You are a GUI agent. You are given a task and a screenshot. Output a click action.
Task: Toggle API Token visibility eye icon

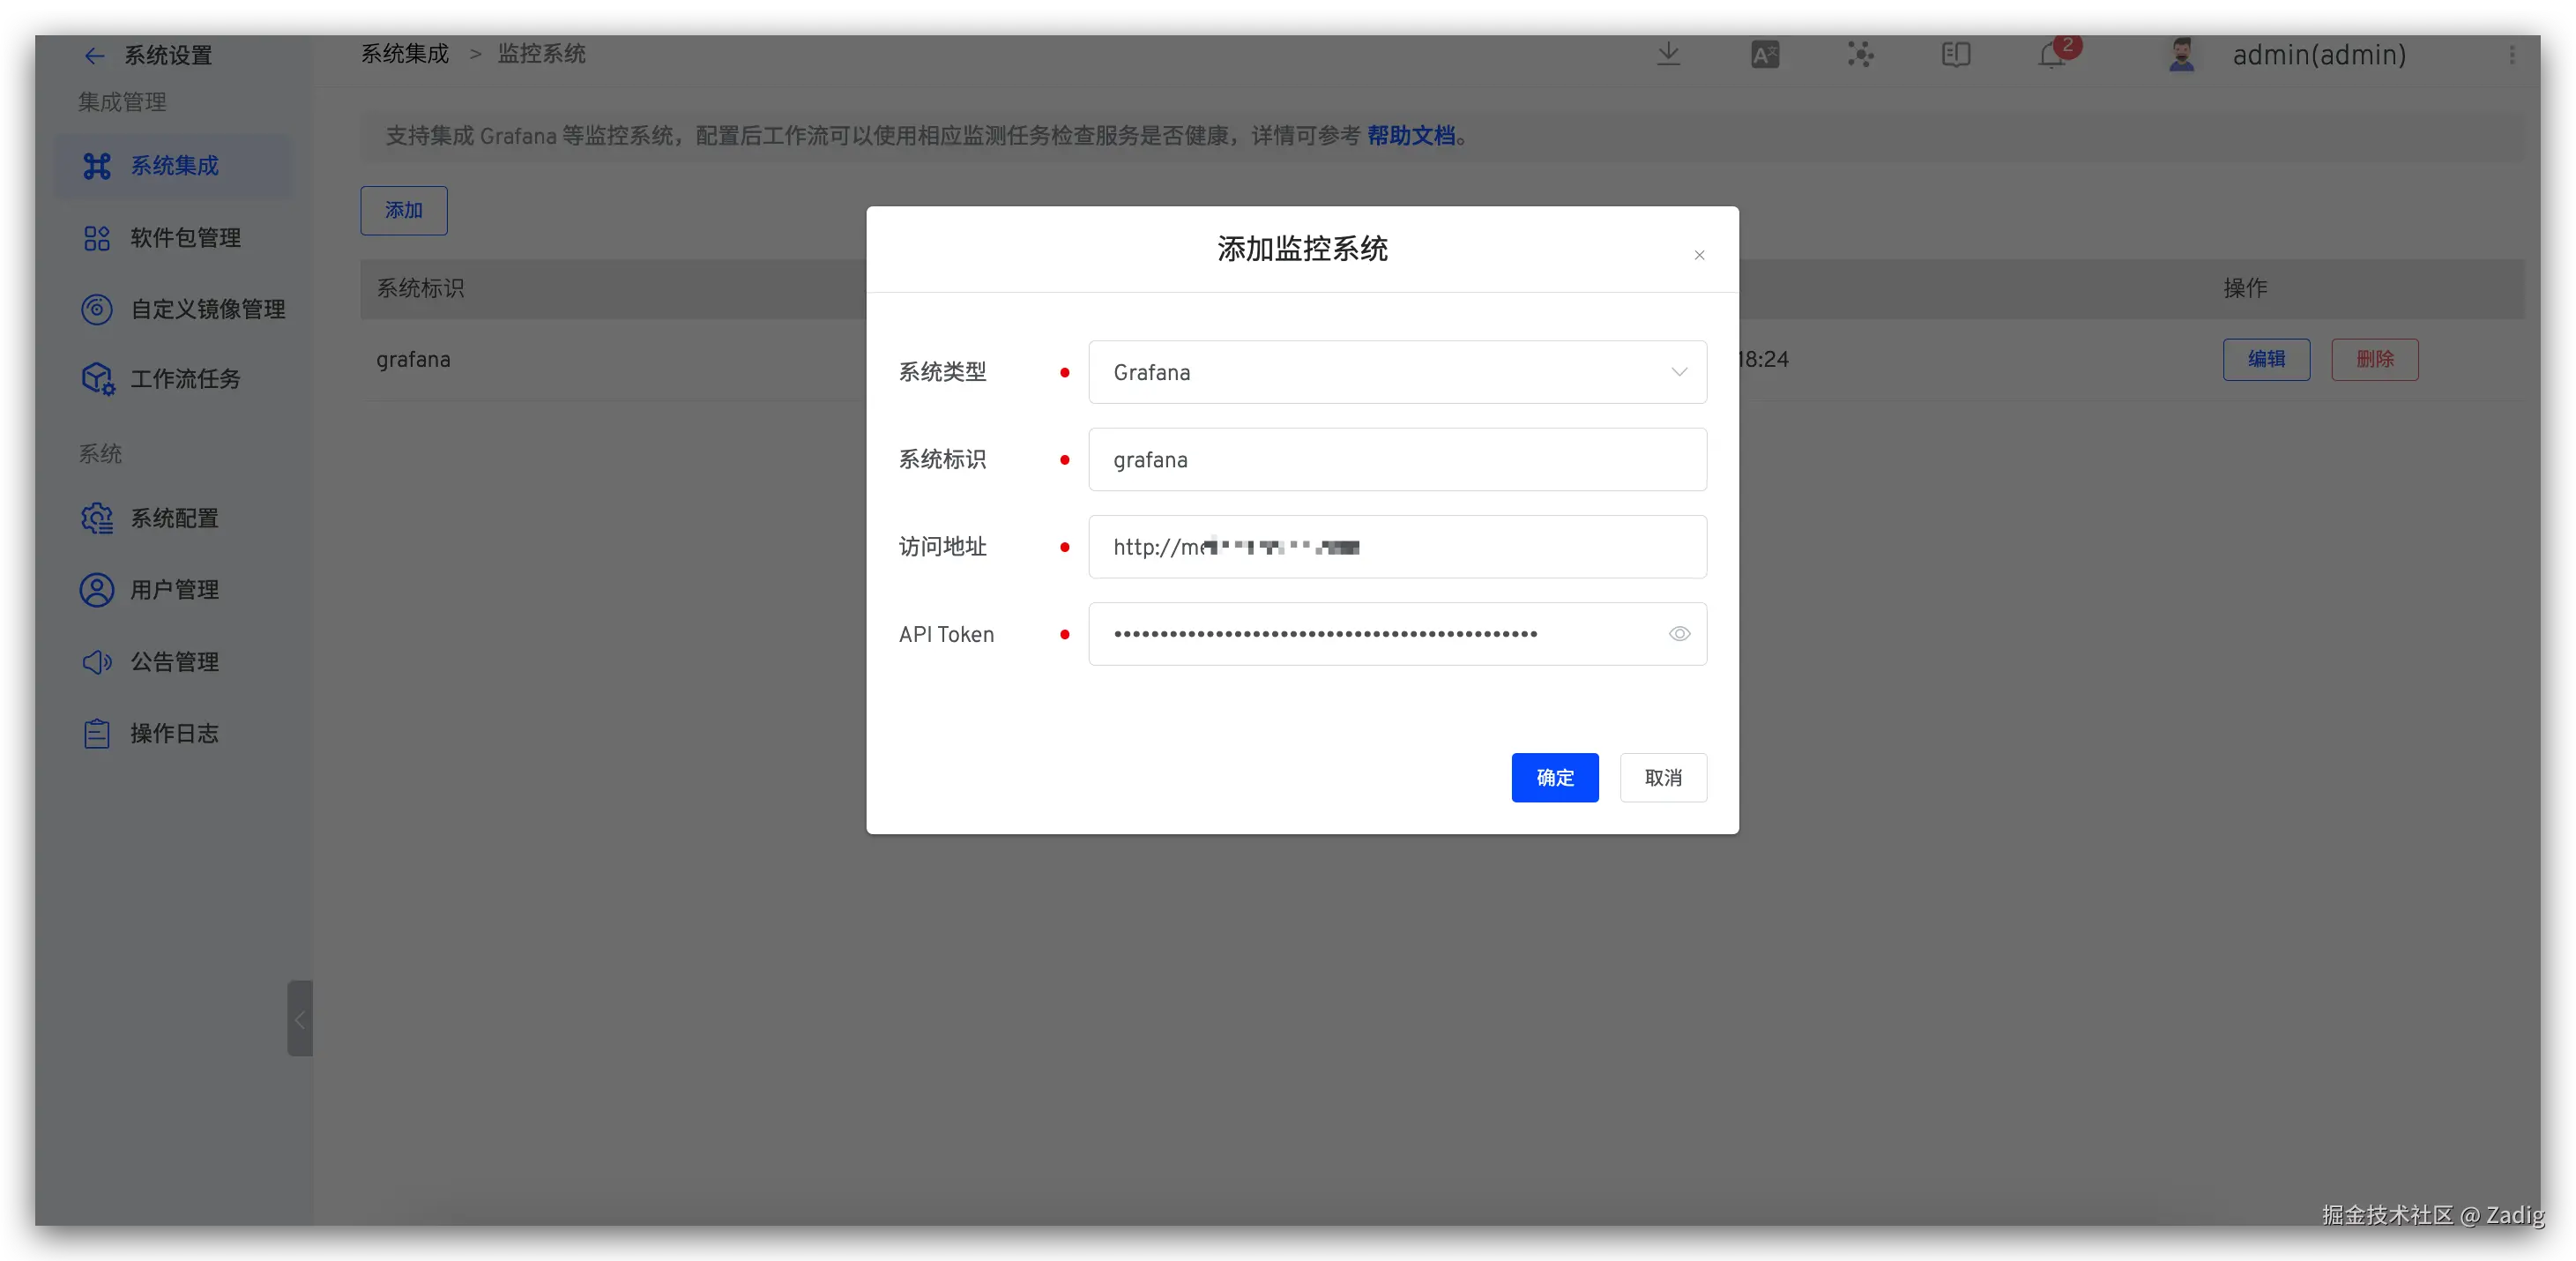point(1679,634)
